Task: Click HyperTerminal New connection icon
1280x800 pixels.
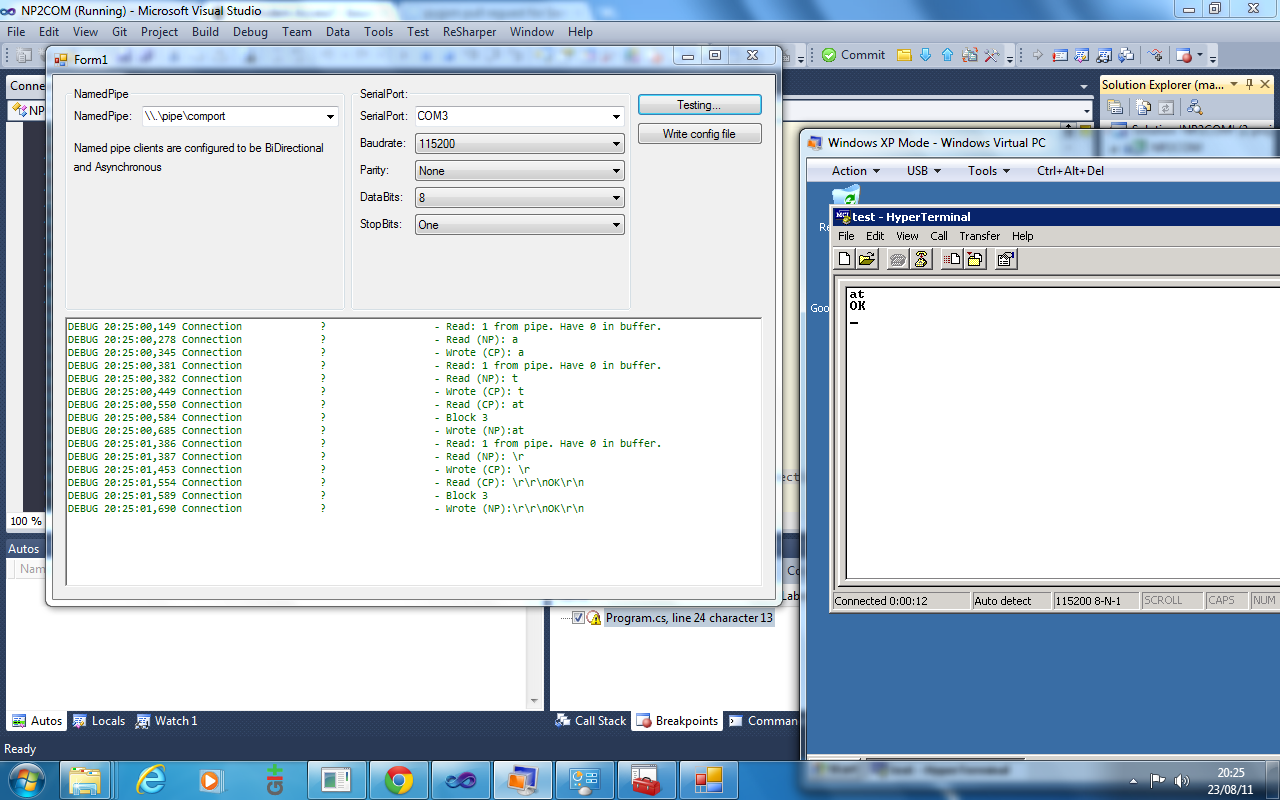Action: 845,259
